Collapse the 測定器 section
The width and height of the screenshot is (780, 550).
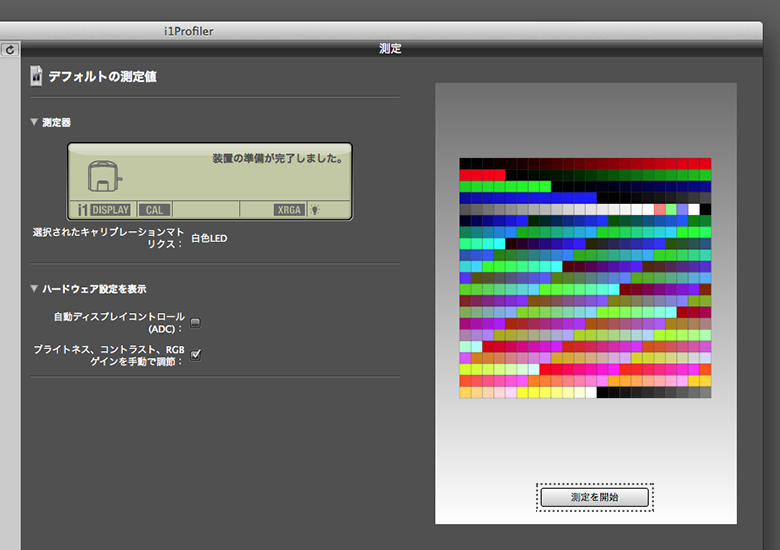click(36, 123)
